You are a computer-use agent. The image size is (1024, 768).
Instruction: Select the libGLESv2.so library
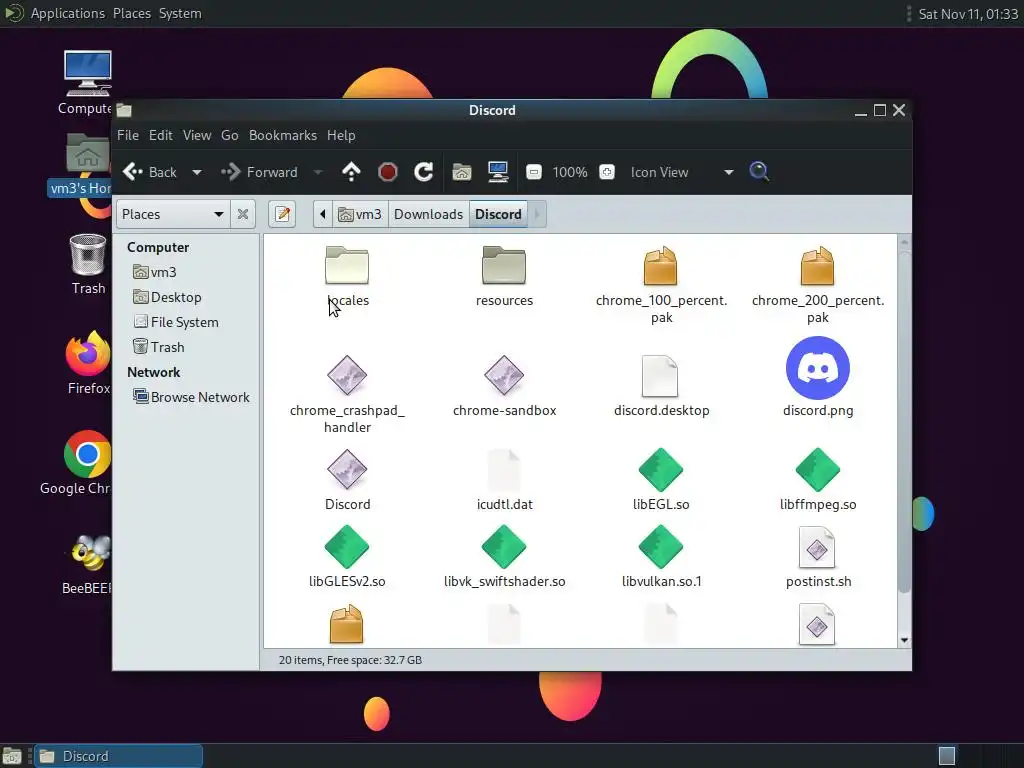click(347, 556)
